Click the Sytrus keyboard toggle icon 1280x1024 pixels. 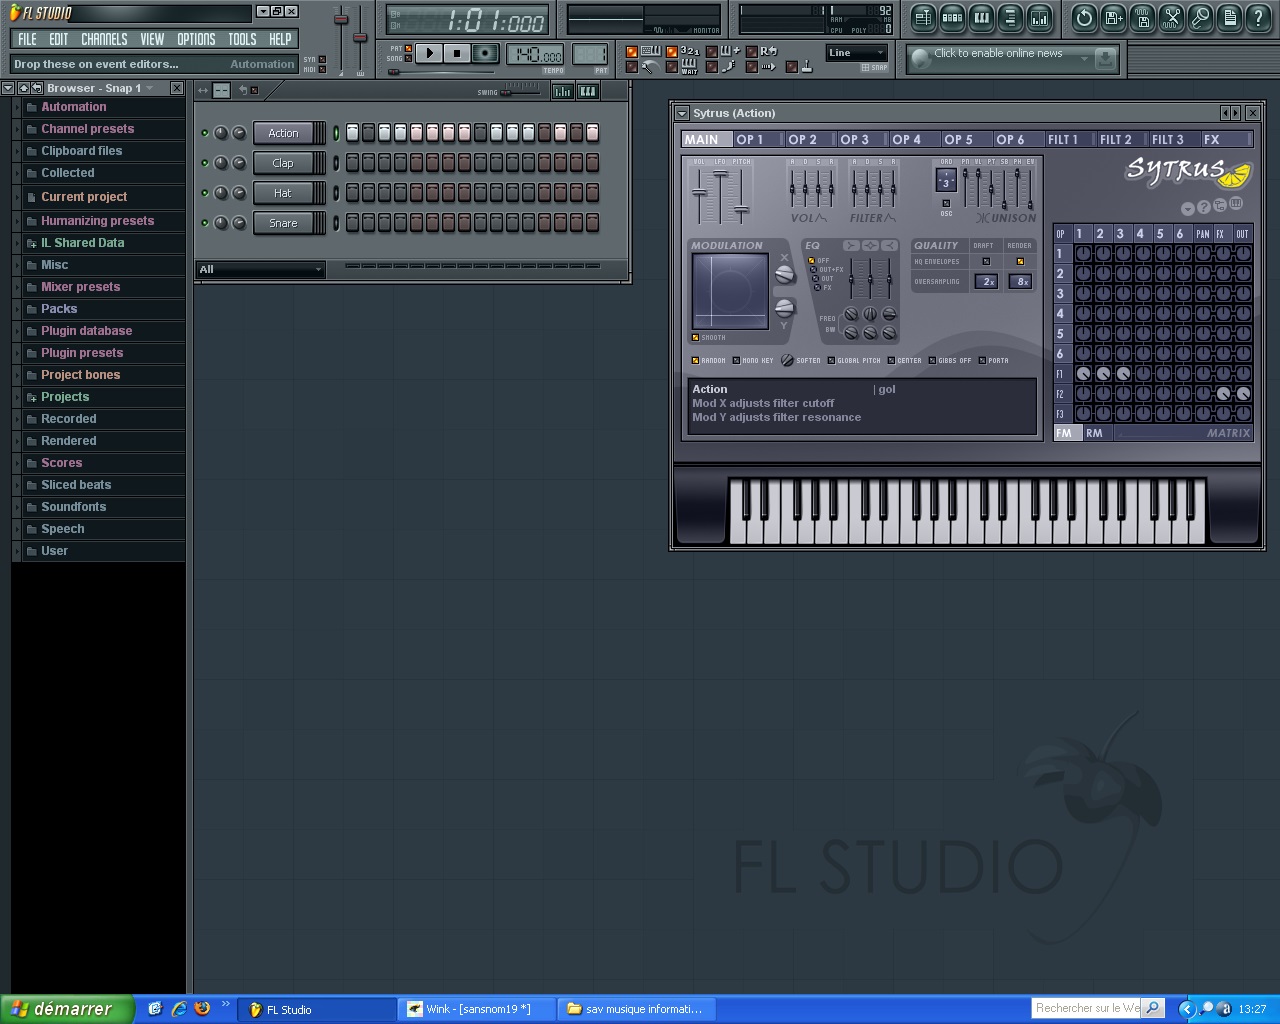click(x=1236, y=204)
